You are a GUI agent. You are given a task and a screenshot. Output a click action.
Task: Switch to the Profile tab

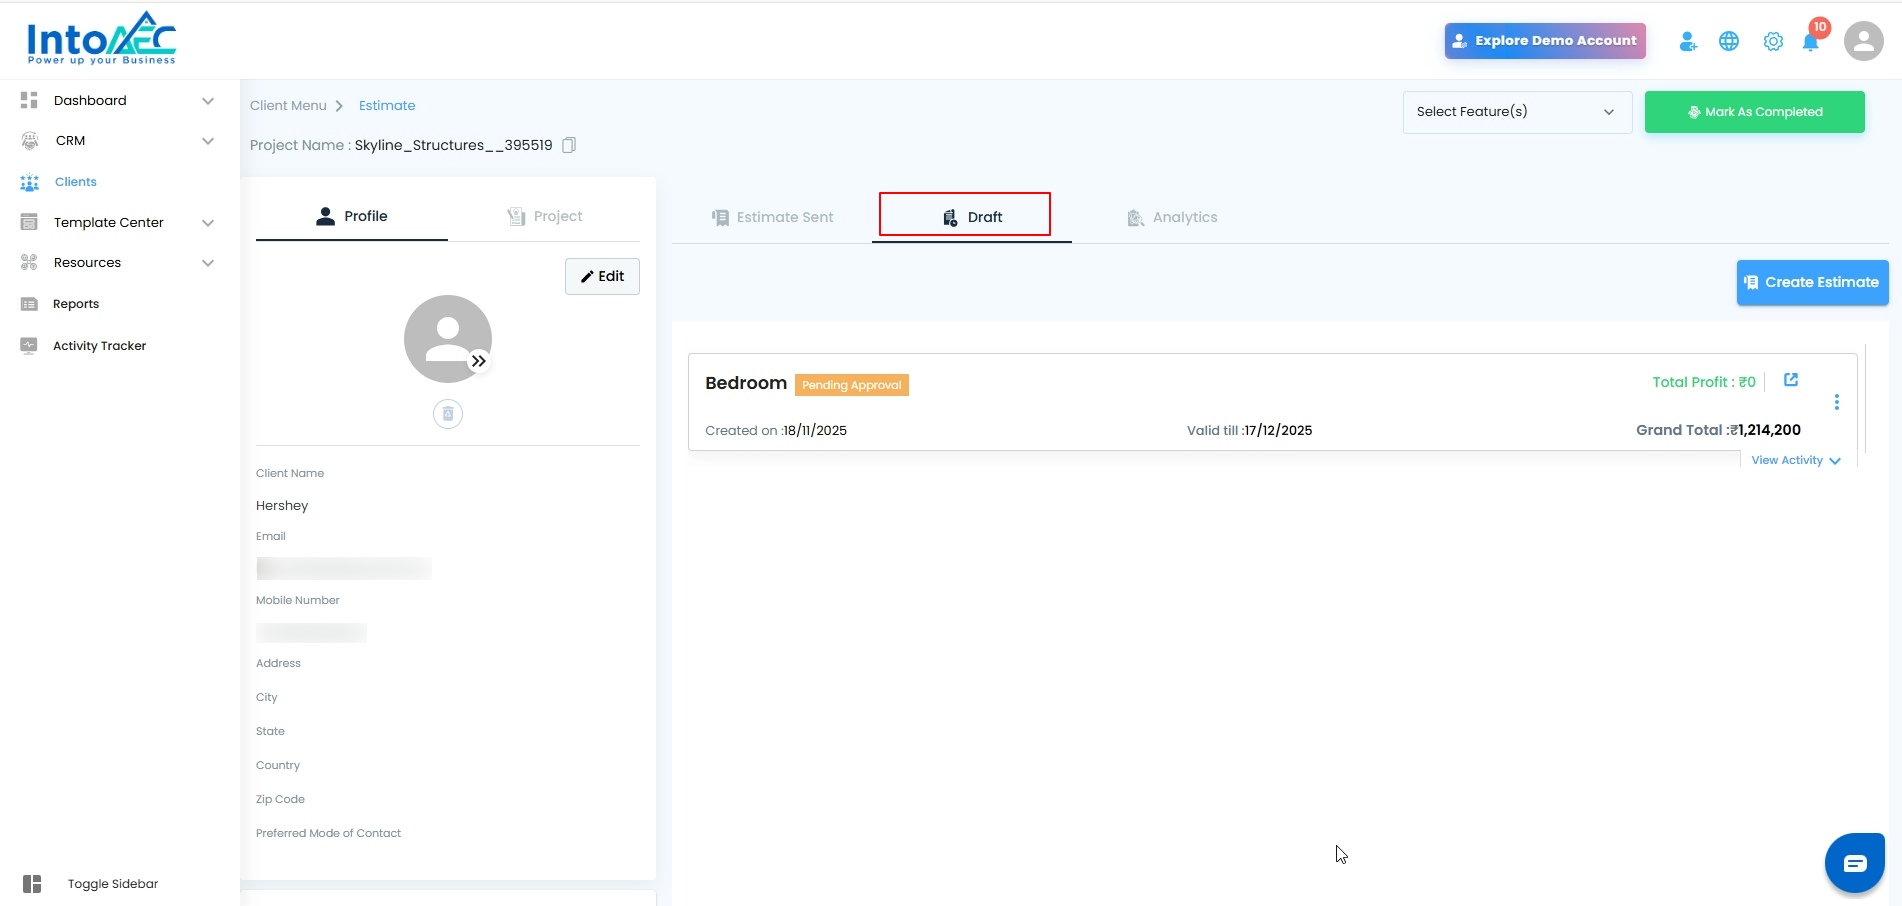point(352,216)
